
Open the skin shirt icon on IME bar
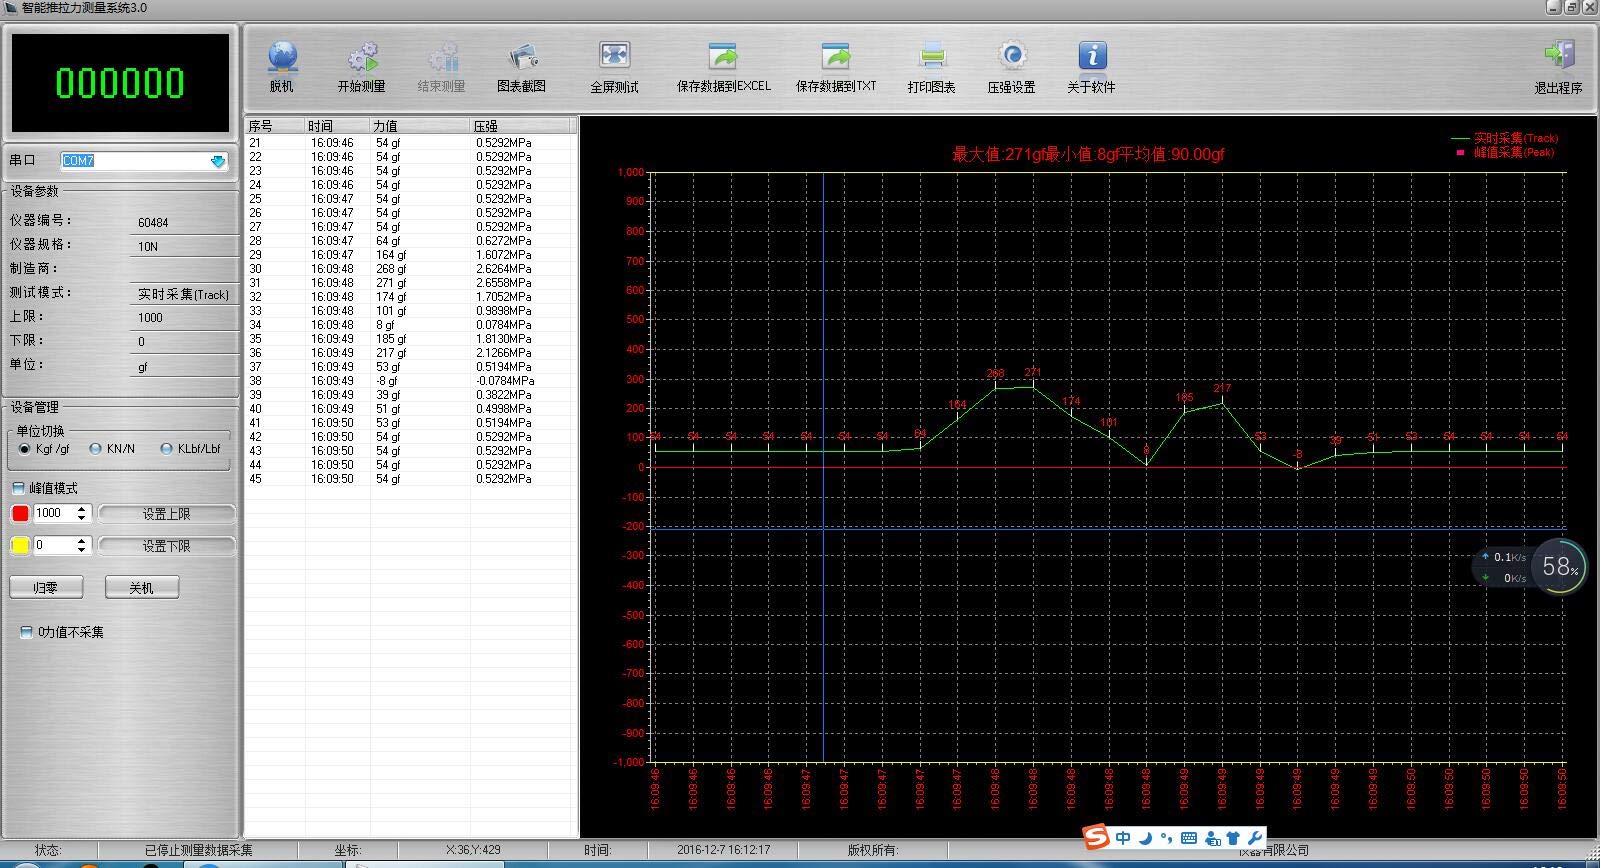[1232, 838]
